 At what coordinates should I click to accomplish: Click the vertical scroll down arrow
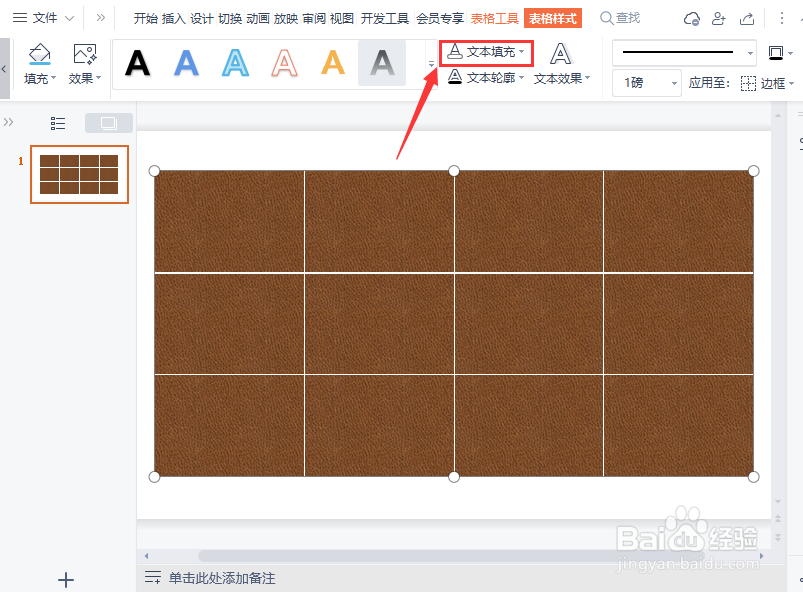click(x=778, y=501)
